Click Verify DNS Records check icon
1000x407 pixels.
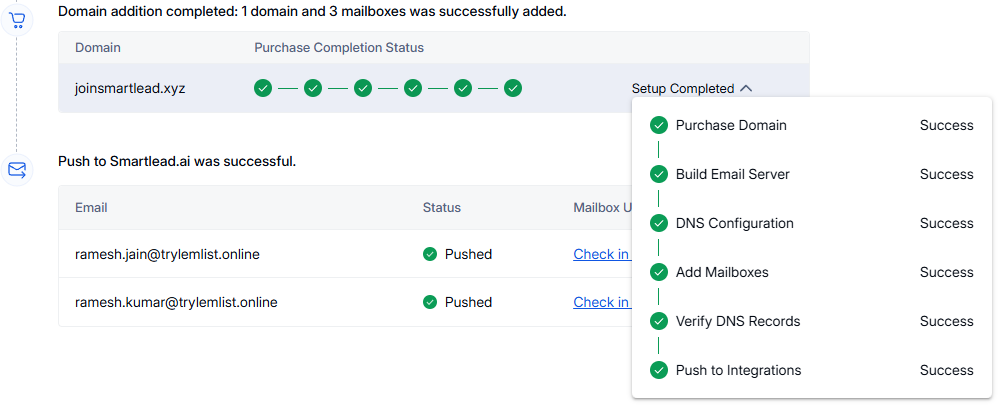coord(658,321)
